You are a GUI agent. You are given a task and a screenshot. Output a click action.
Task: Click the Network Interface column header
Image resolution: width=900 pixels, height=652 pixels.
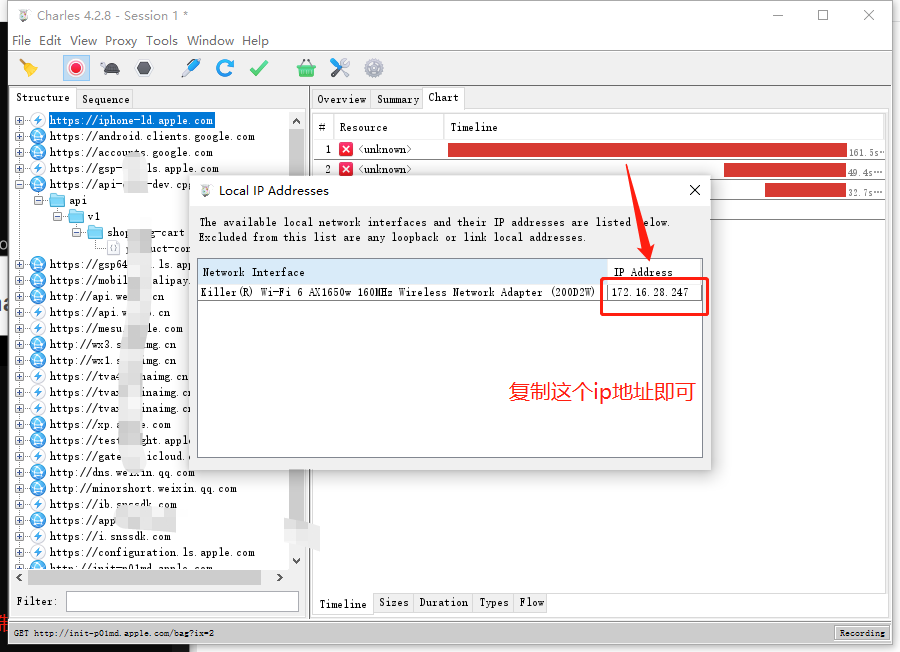pos(403,272)
